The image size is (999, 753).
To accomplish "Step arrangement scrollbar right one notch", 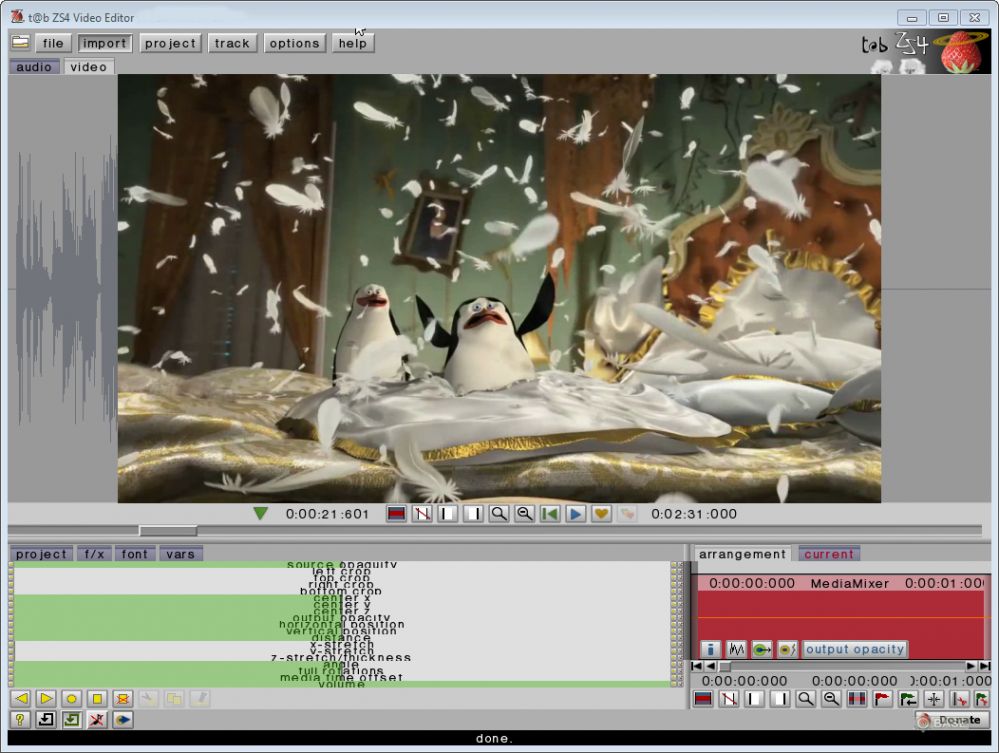I will tap(971, 666).
